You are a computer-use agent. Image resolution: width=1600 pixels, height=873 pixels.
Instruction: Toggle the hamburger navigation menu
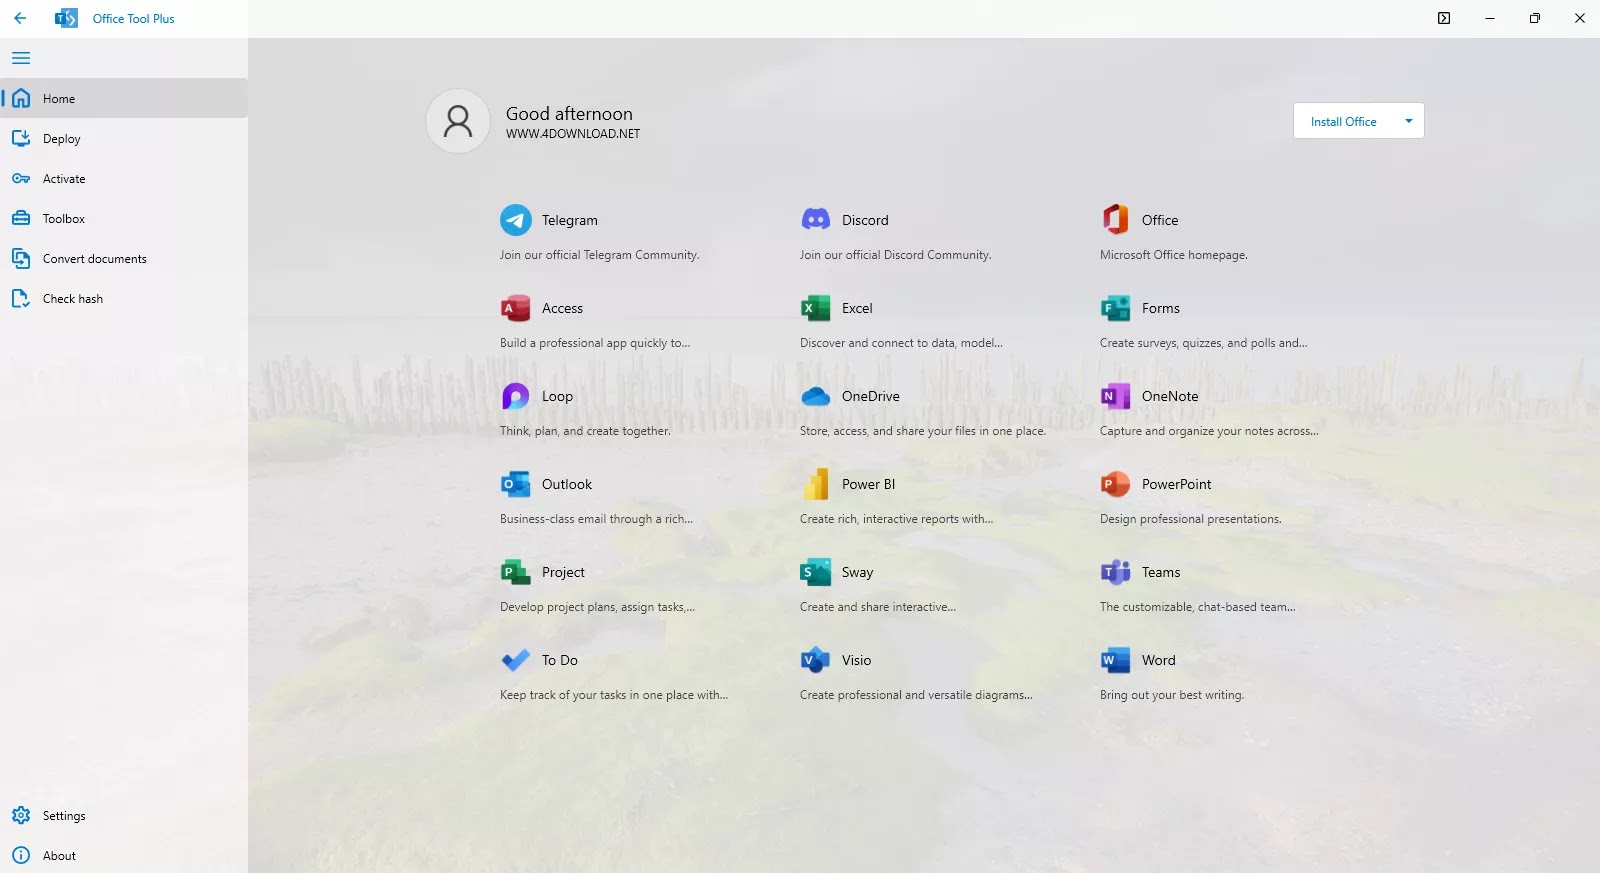click(x=21, y=58)
